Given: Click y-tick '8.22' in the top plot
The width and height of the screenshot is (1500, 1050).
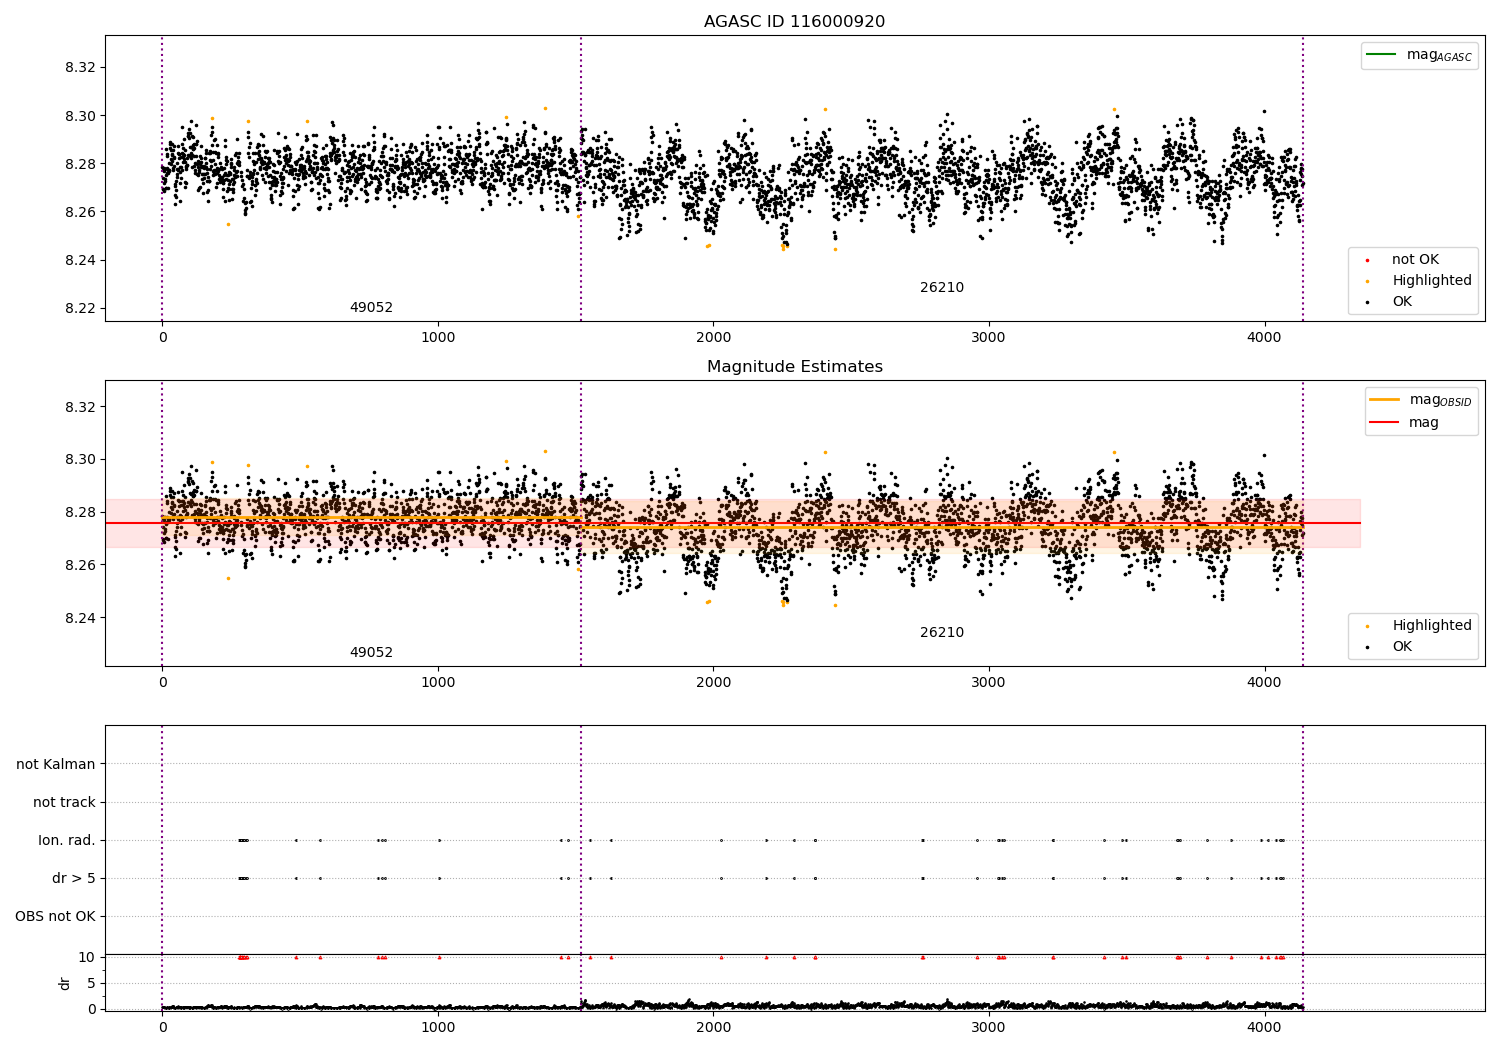Looking at the screenshot, I should [80, 309].
